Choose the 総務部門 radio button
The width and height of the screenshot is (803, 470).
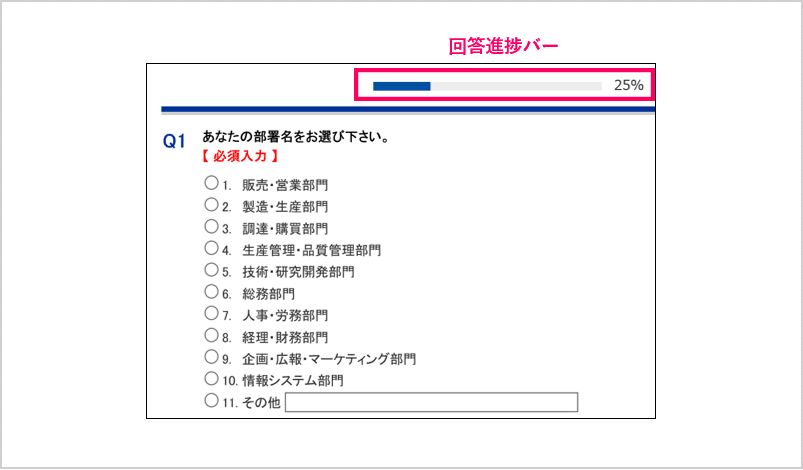point(211,292)
